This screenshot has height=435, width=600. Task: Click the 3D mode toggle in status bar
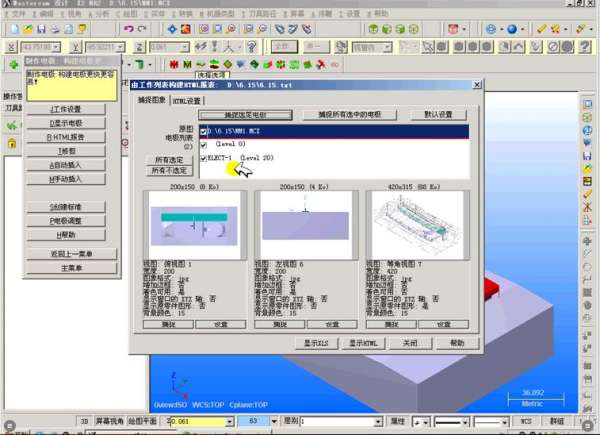tap(84, 421)
